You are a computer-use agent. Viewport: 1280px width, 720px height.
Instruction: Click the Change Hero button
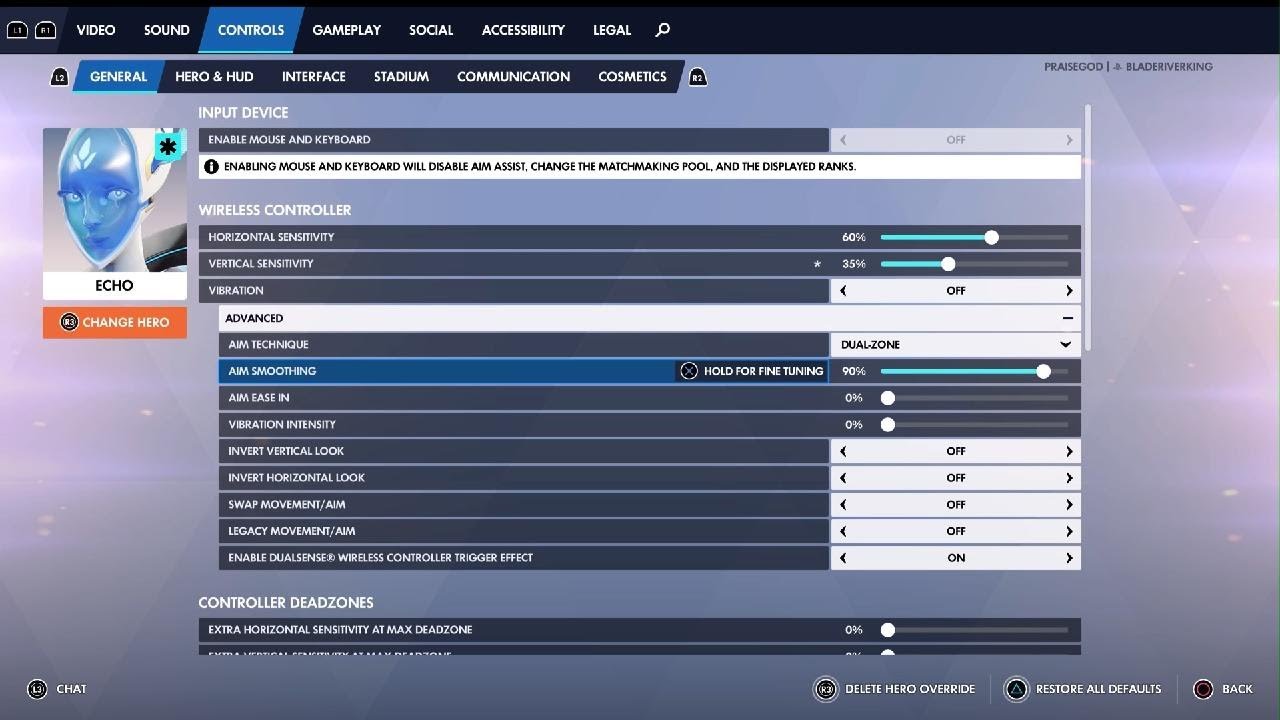click(x=115, y=322)
